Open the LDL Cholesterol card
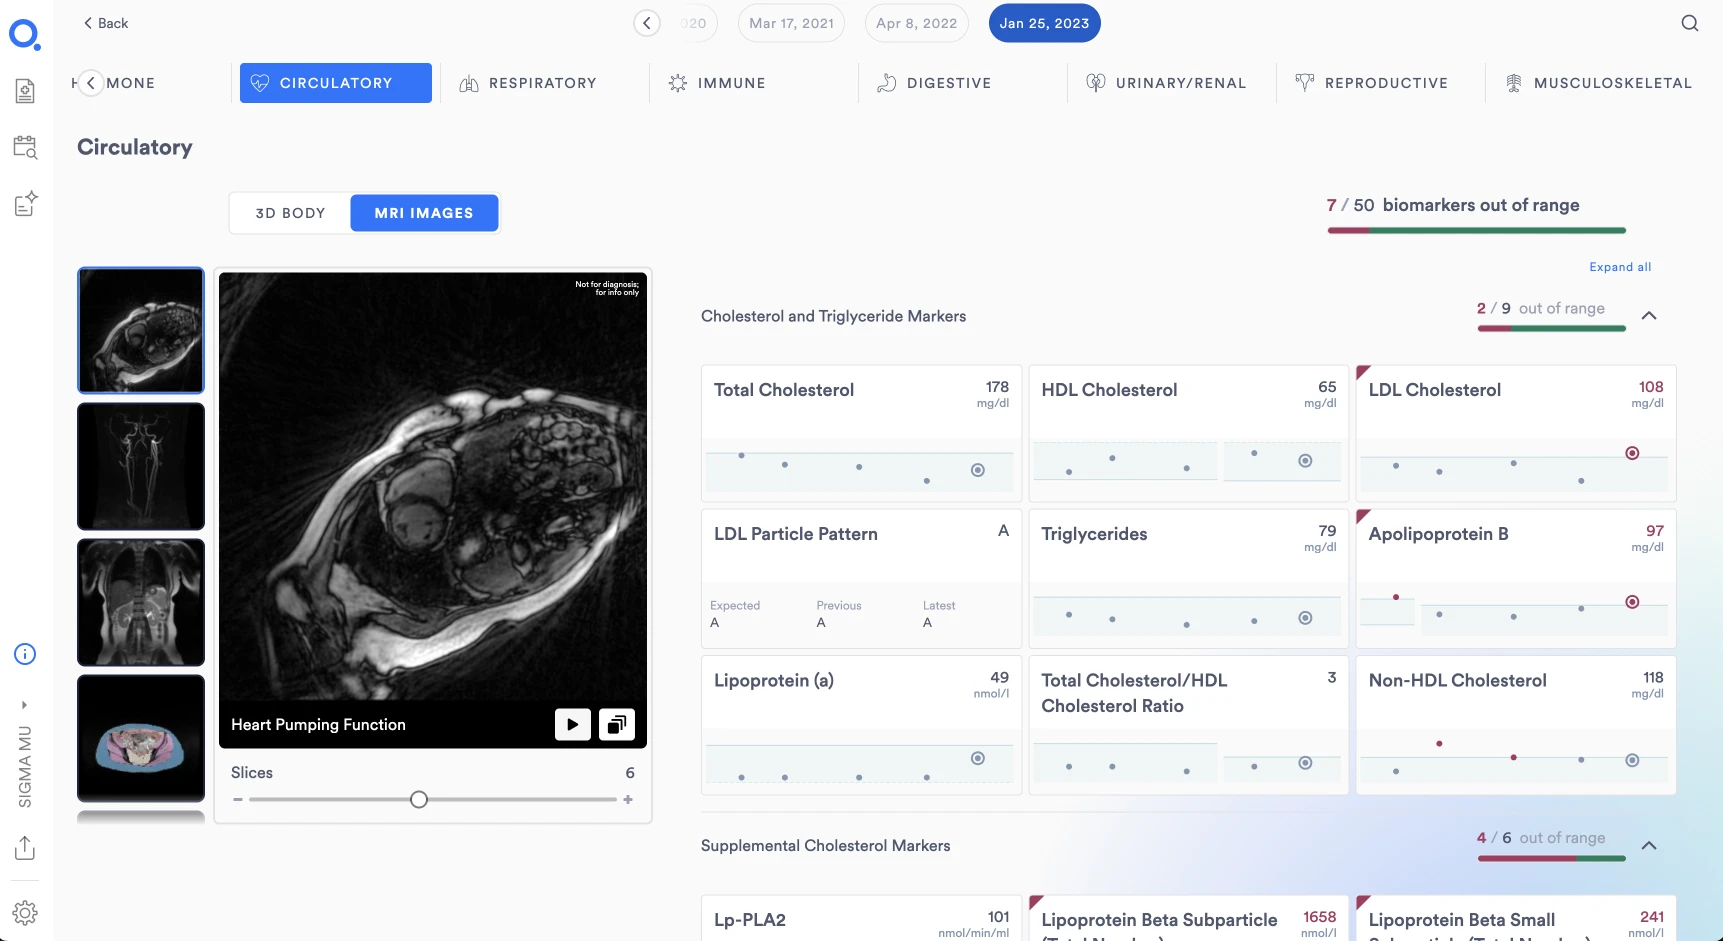 point(1516,433)
